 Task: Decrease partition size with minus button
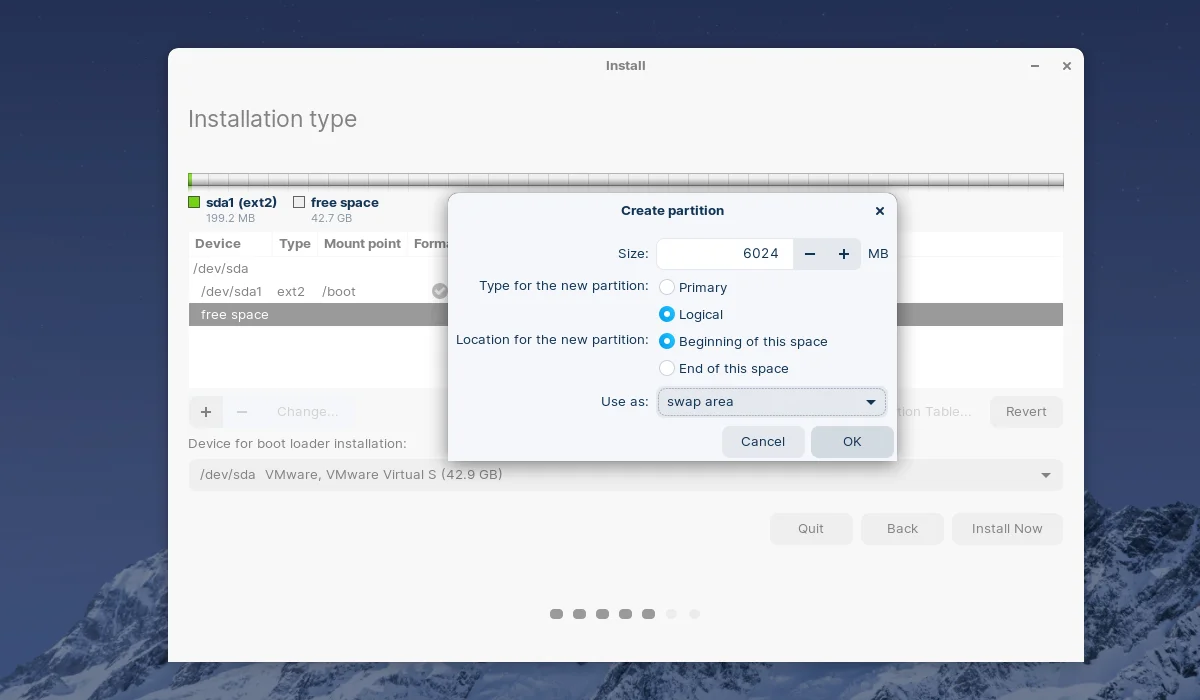tap(810, 254)
